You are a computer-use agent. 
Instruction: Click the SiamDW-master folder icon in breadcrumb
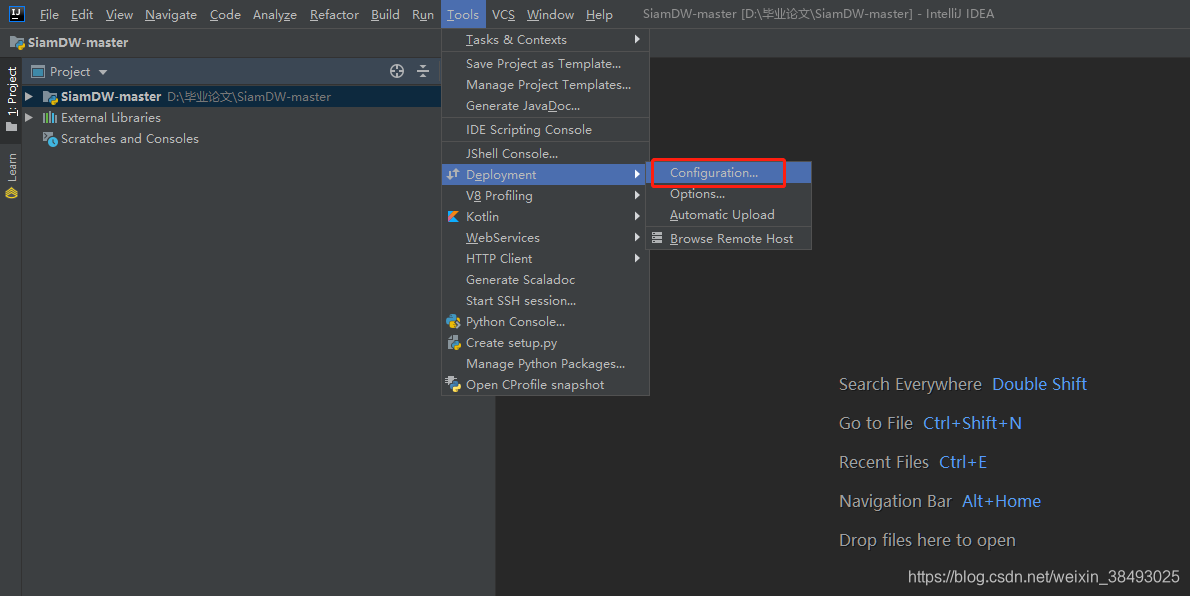(17, 43)
